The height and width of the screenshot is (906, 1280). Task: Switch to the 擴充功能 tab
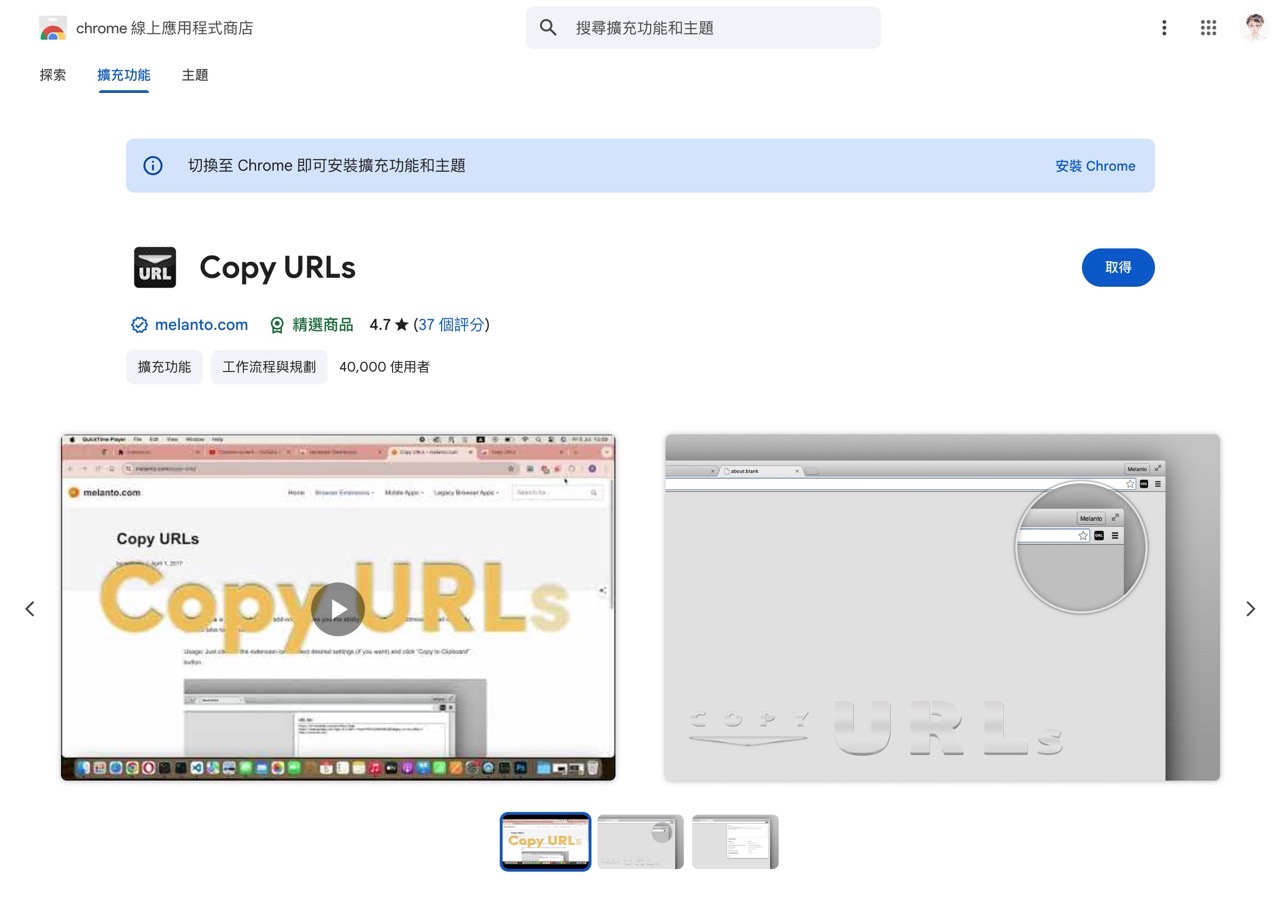coord(124,75)
